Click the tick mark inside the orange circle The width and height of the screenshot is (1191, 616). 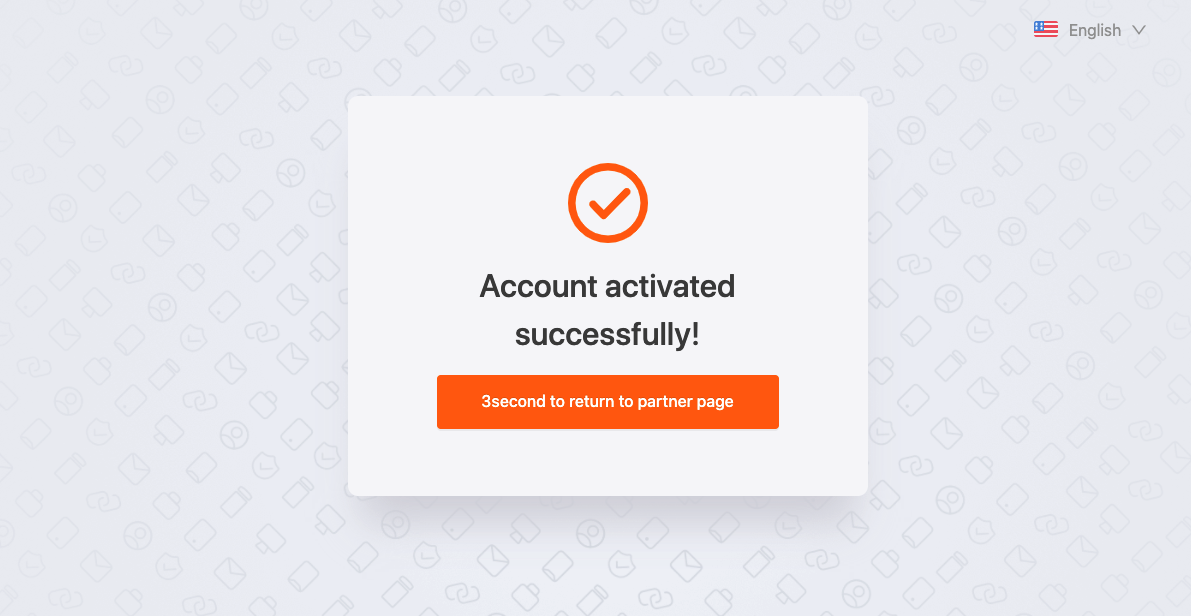click(610, 203)
